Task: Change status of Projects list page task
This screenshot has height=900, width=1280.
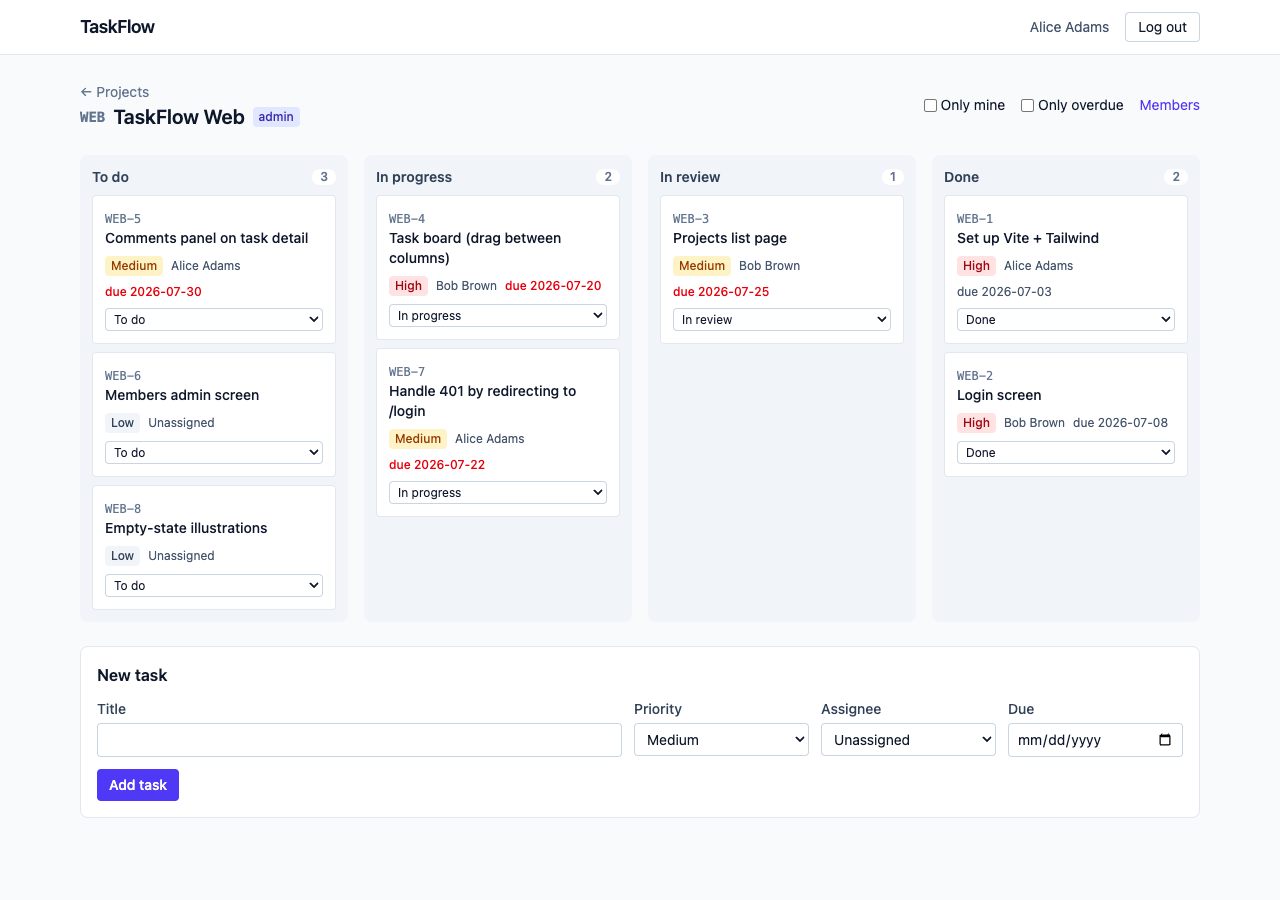Action: (x=782, y=320)
